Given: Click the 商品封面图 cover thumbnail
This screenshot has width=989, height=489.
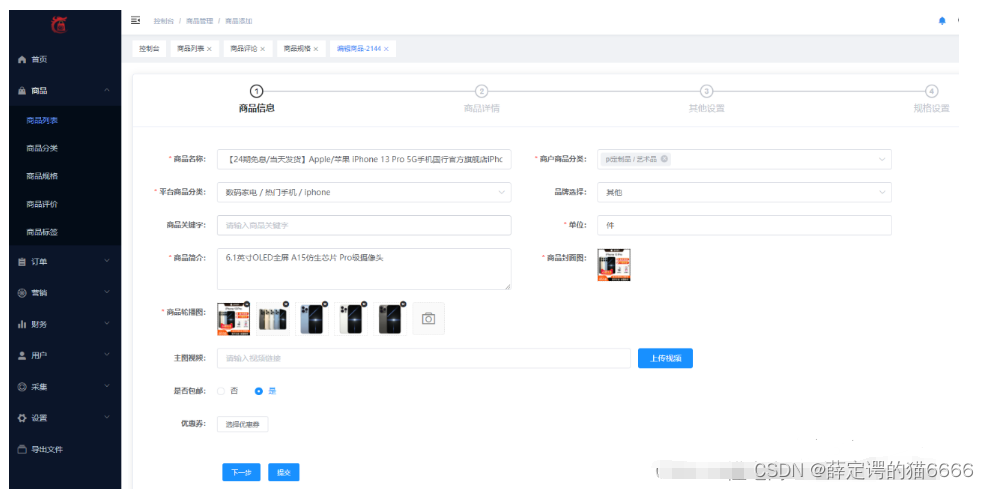Looking at the screenshot, I should pyautogui.click(x=614, y=265).
